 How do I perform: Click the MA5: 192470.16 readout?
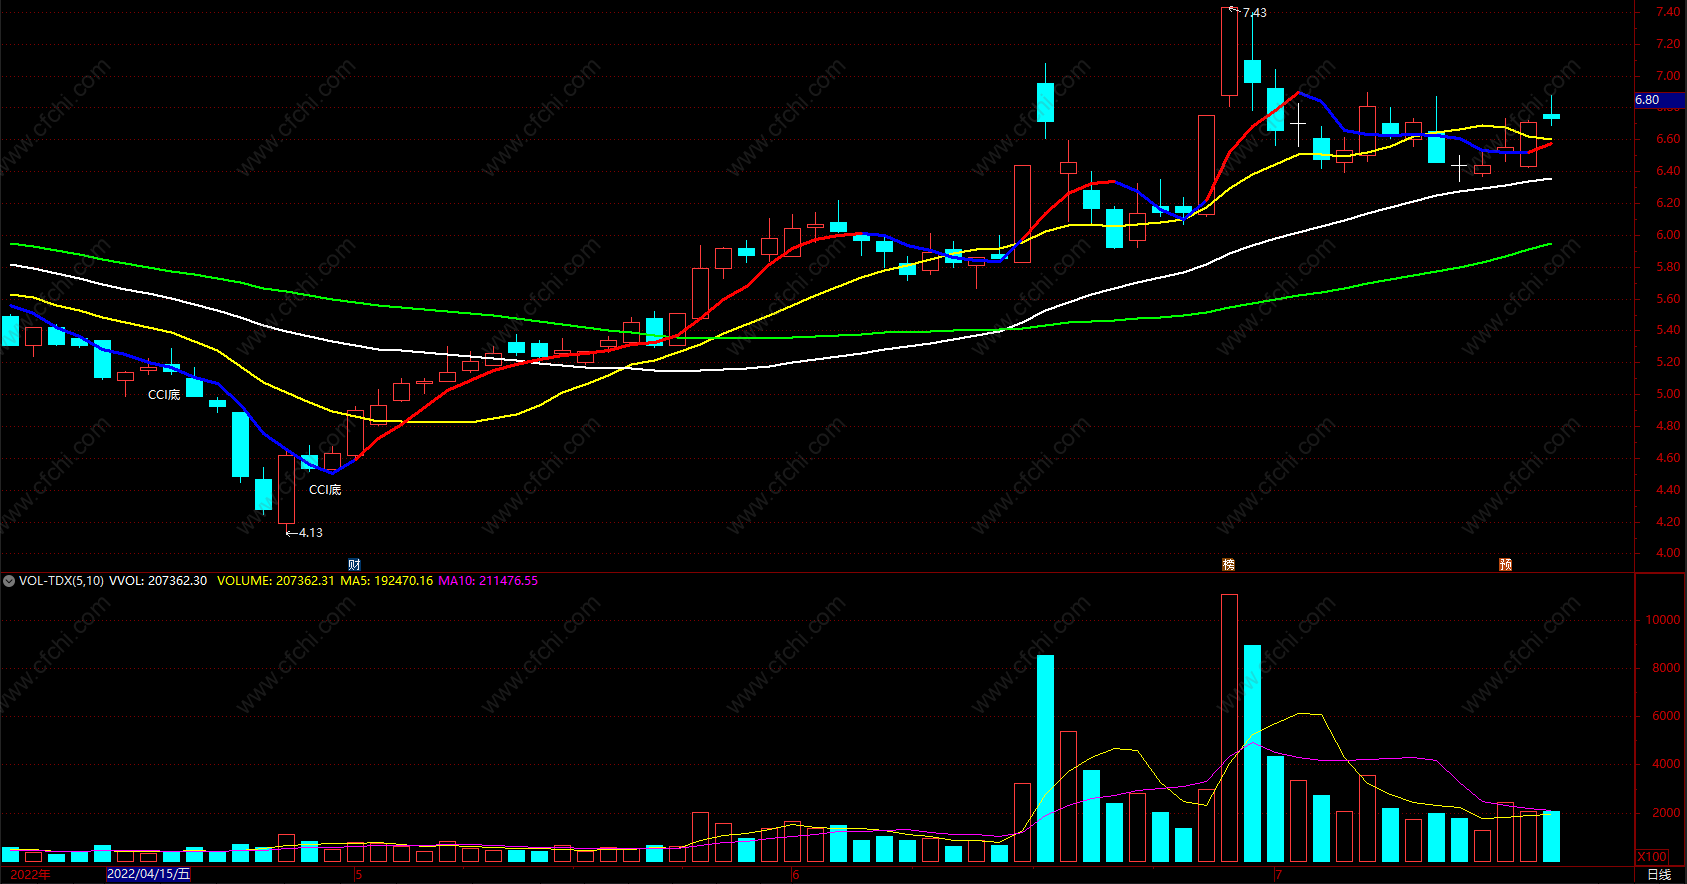387,581
